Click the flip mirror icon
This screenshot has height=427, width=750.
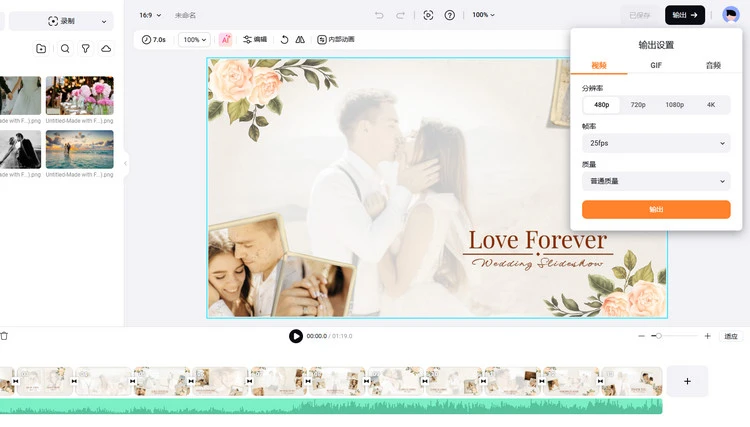click(x=300, y=39)
